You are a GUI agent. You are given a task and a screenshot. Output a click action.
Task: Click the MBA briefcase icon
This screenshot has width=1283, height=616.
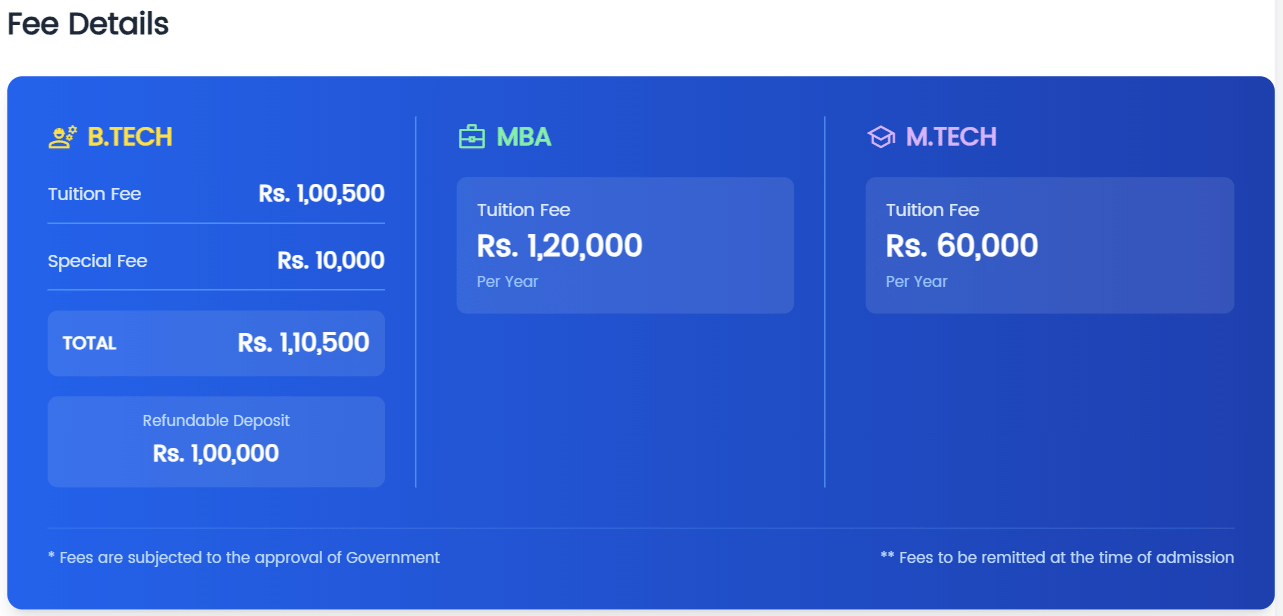click(x=471, y=137)
